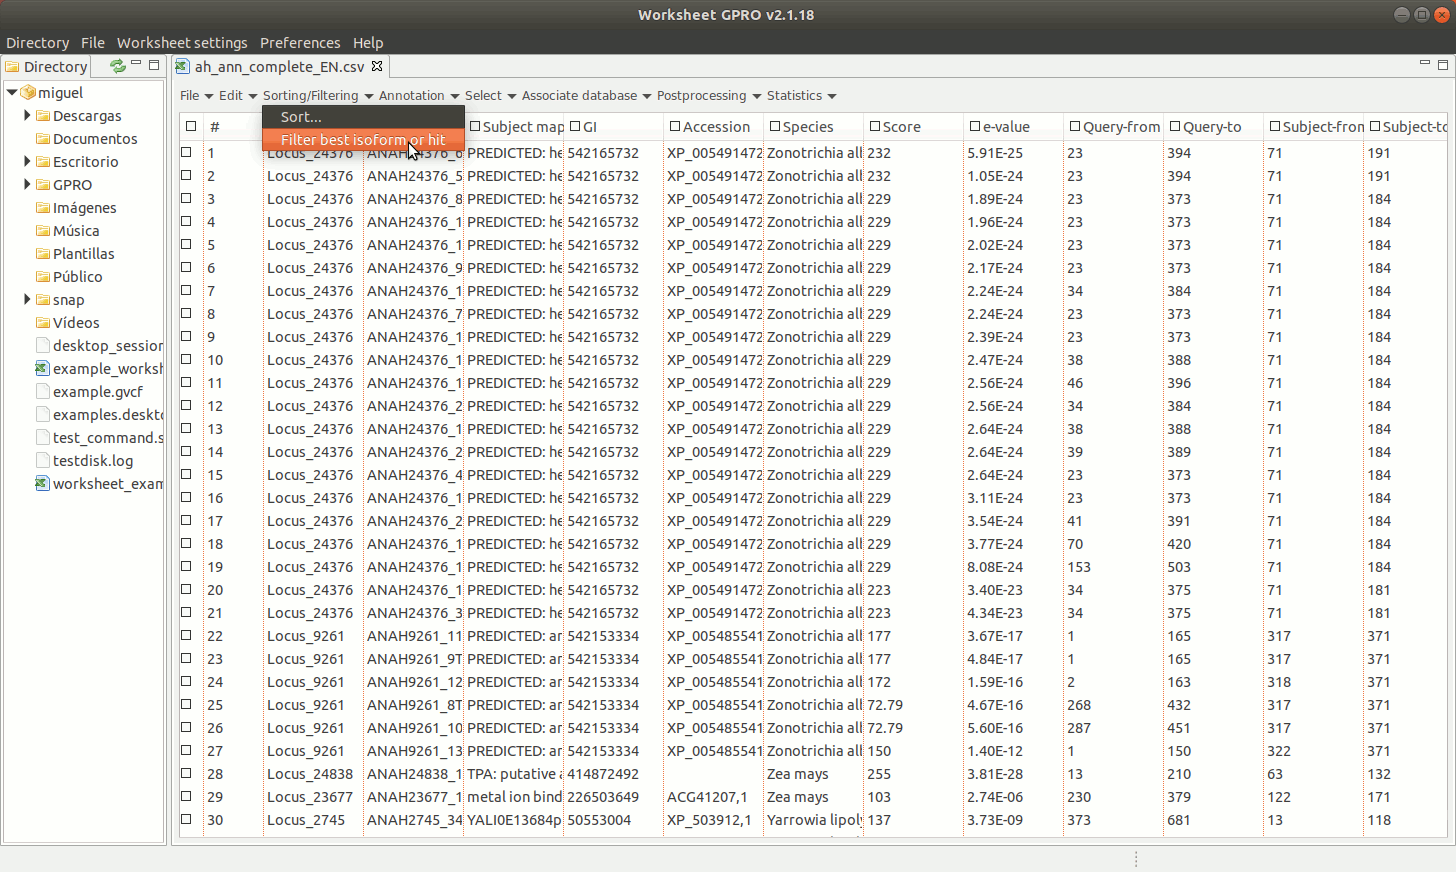Viewport: 1456px width, 872px height.
Task: Expand the GPRO folder tree node
Action: 27,185
